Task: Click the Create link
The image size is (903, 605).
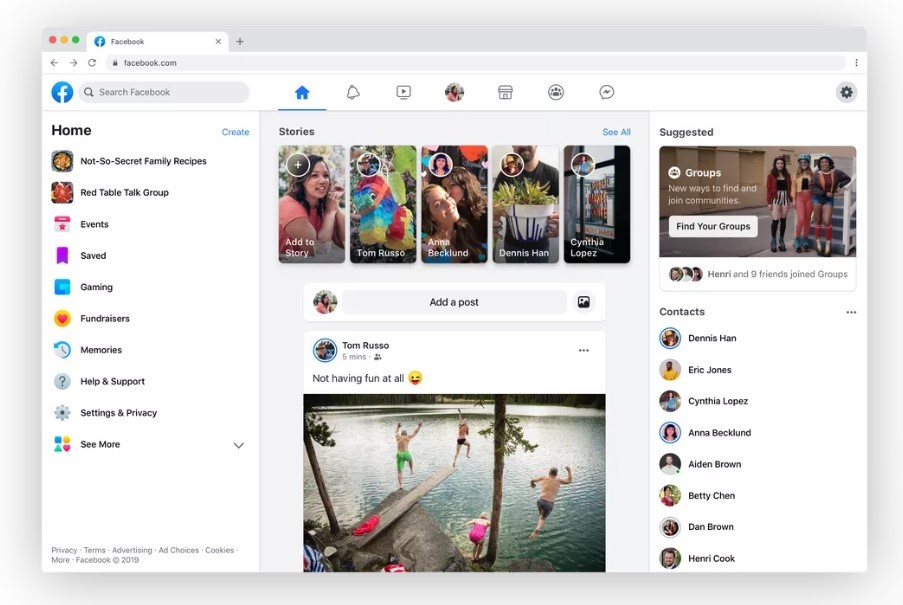Action: pyautogui.click(x=235, y=132)
